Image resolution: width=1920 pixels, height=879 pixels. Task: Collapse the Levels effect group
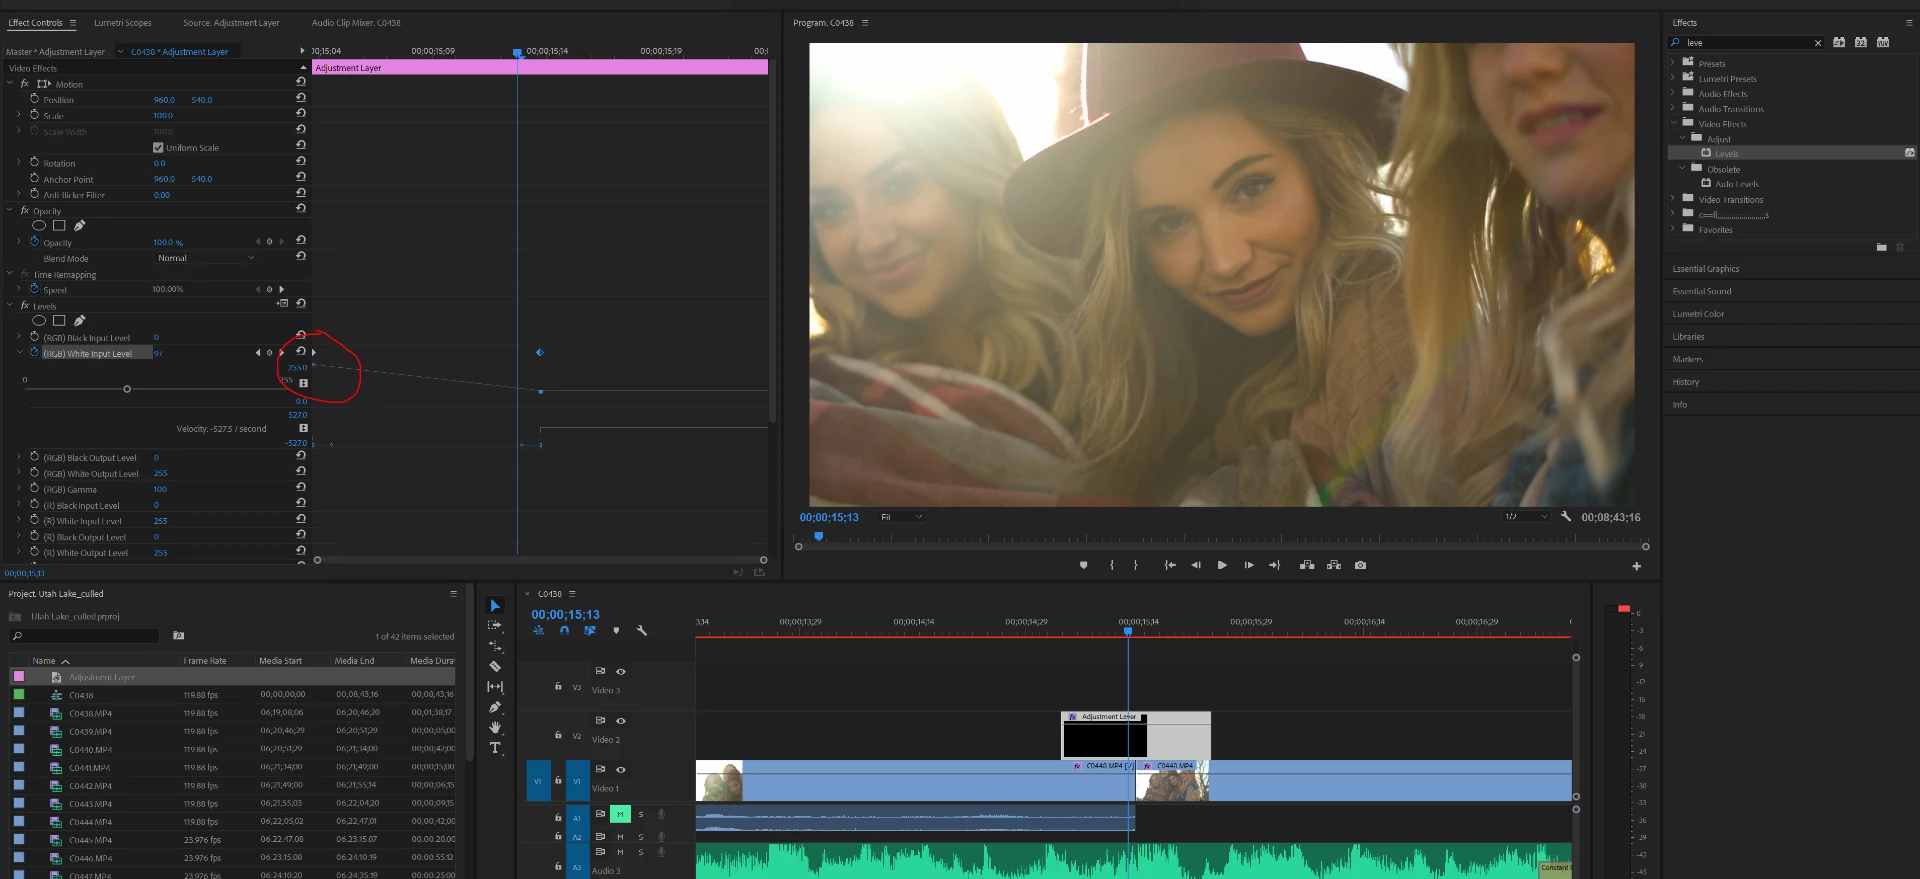10,306
